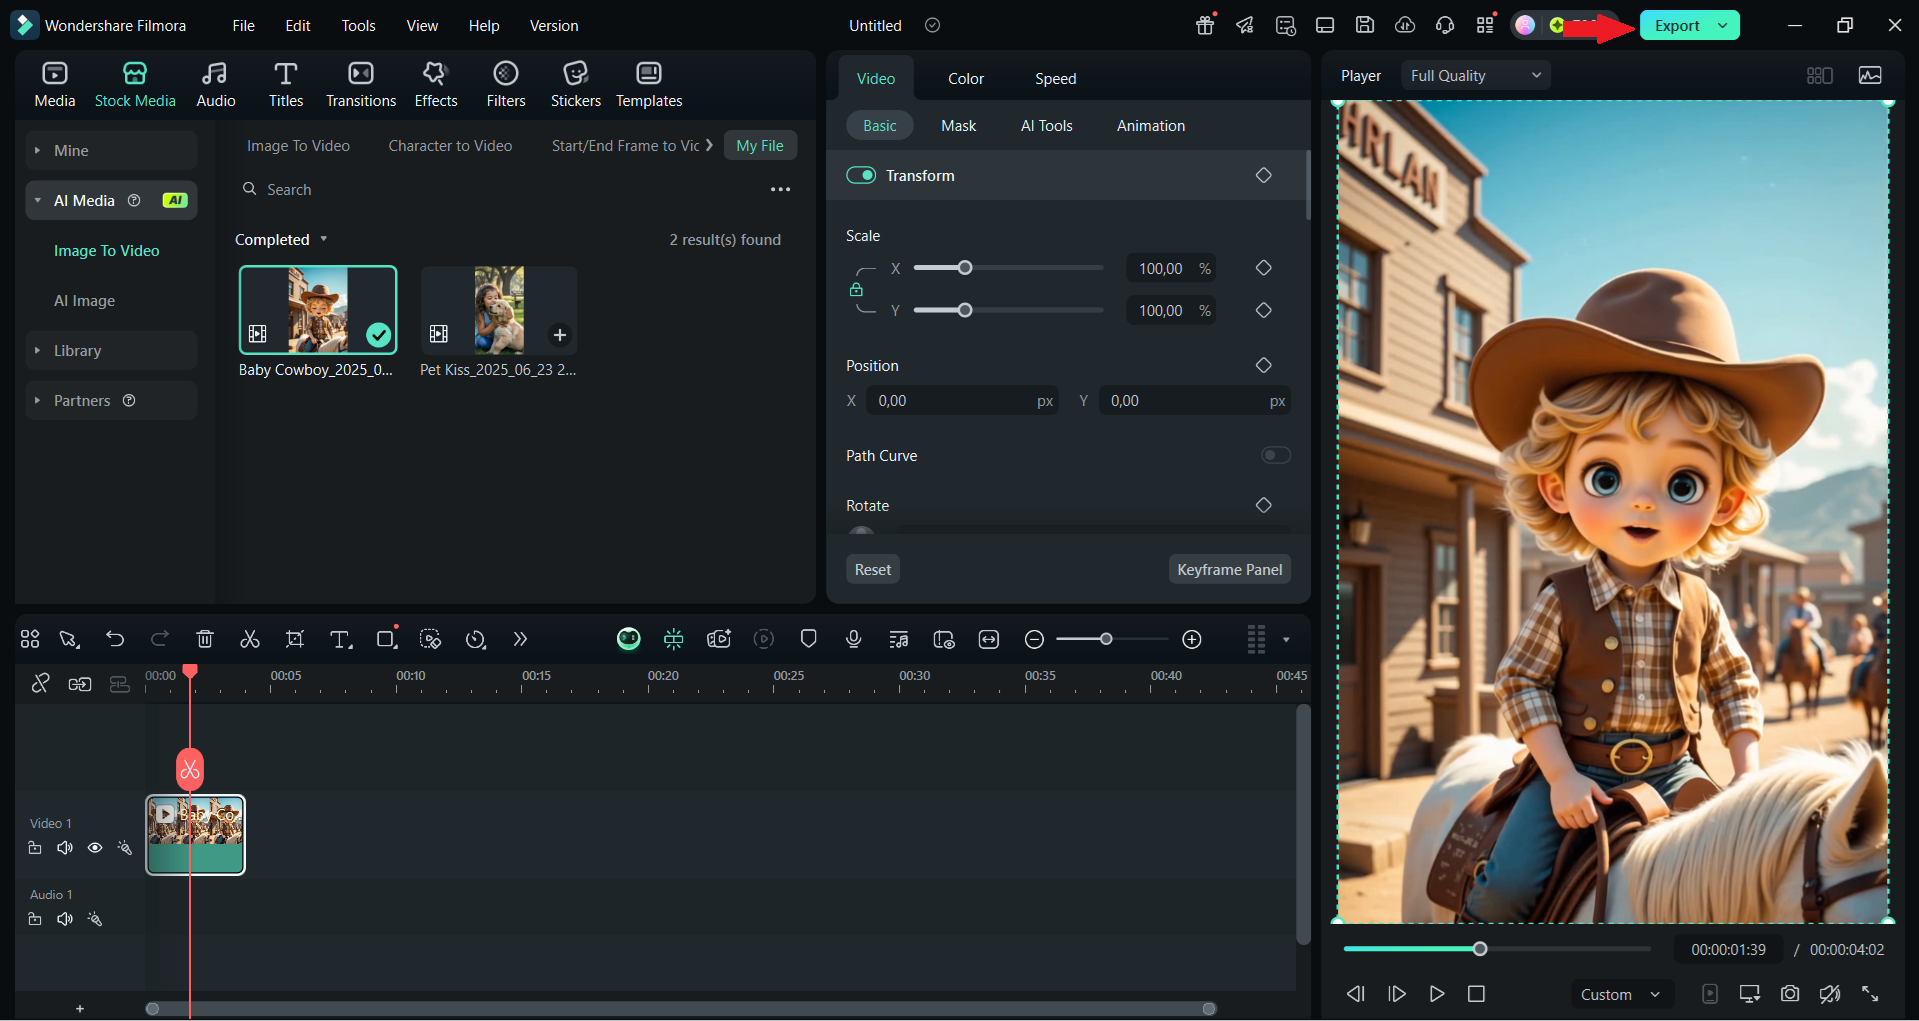The height and width of the screenshot is (1021, 1919).
Task: Click the redo icon in timeline toolbar
Action: click(160, 639)
